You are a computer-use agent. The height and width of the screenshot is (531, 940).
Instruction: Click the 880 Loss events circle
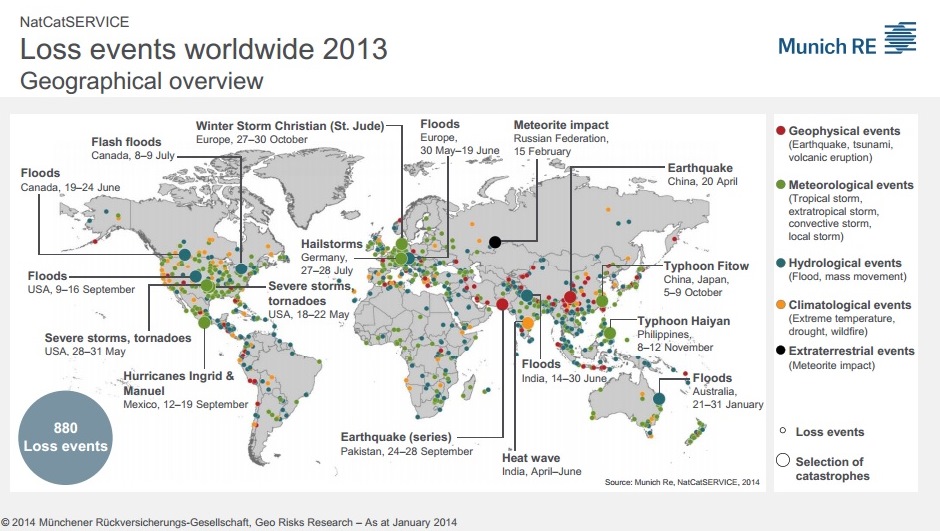[65, 438]
